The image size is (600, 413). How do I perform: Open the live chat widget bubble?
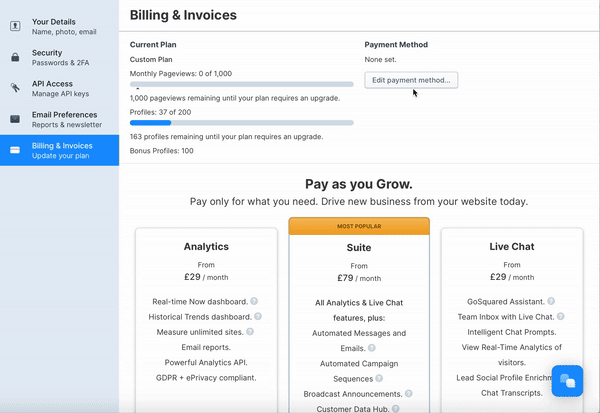[x=566, y=380]
